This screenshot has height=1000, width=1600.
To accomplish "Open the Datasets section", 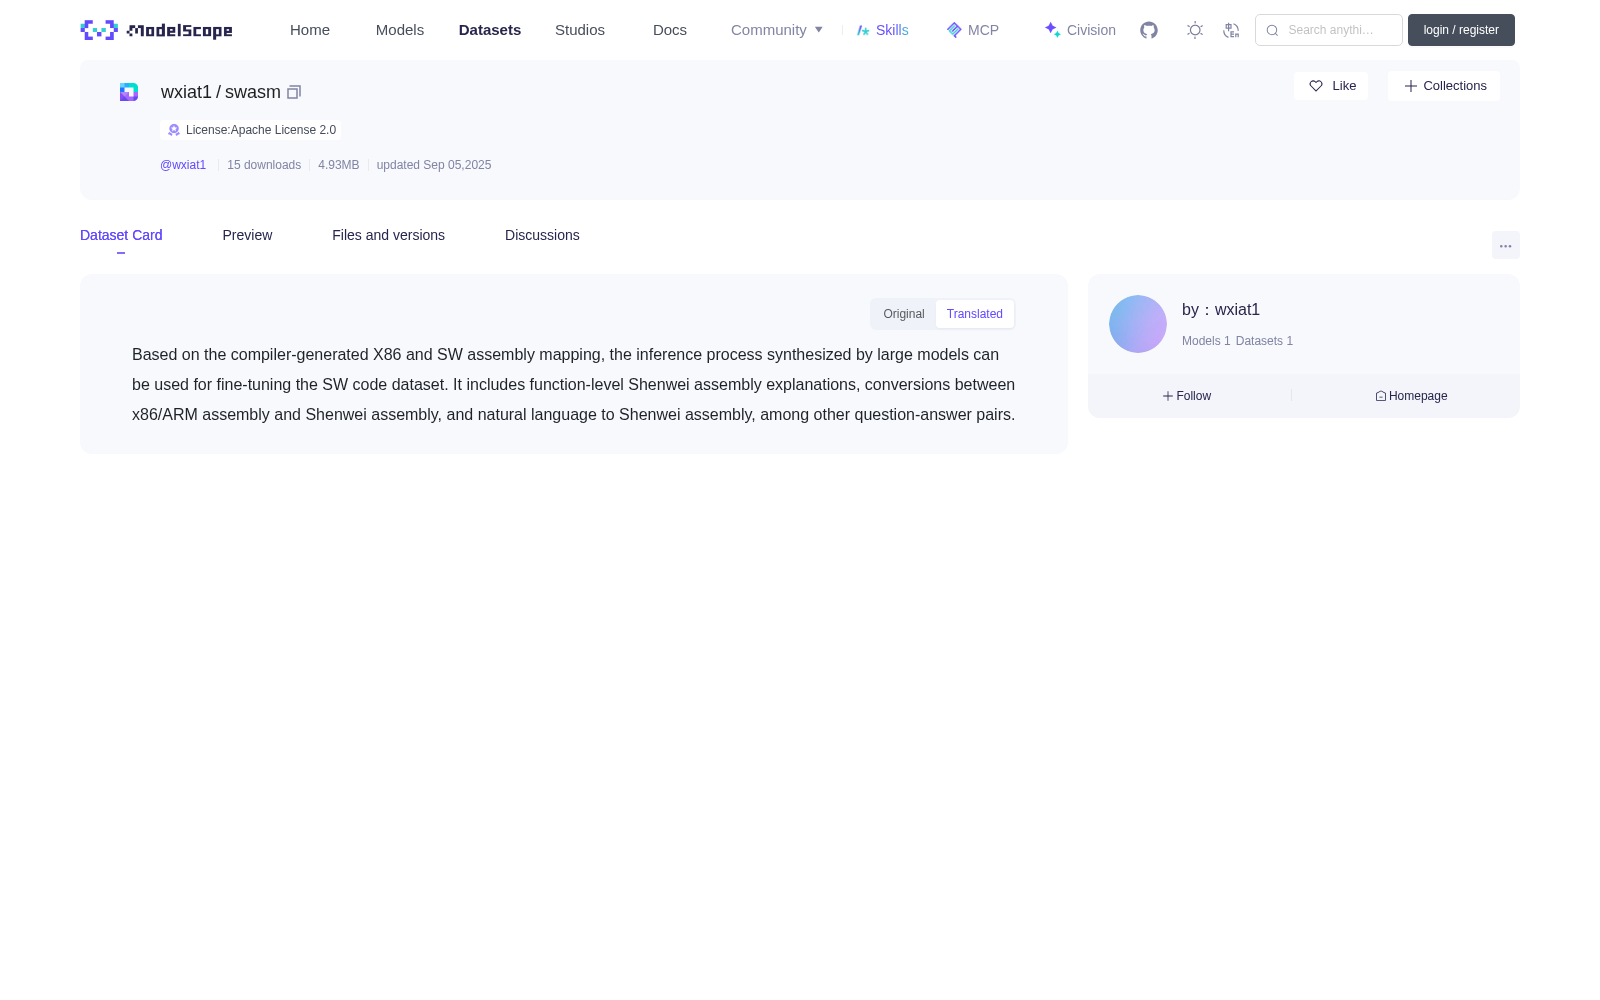I will (x=490, y=30).
